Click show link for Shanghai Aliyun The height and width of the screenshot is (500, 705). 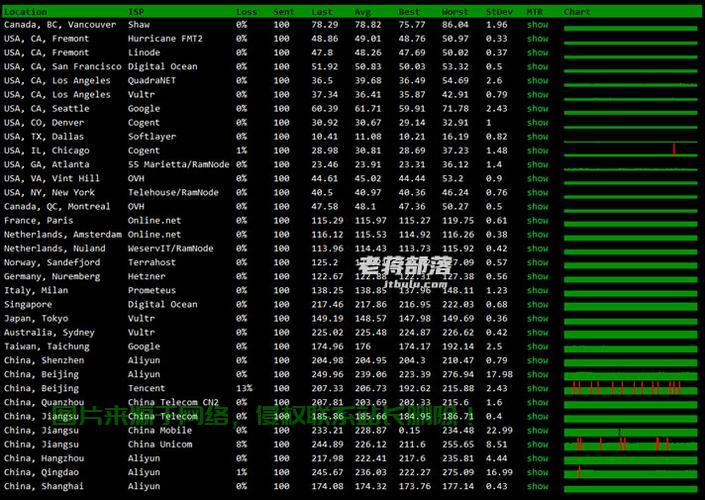537,486
